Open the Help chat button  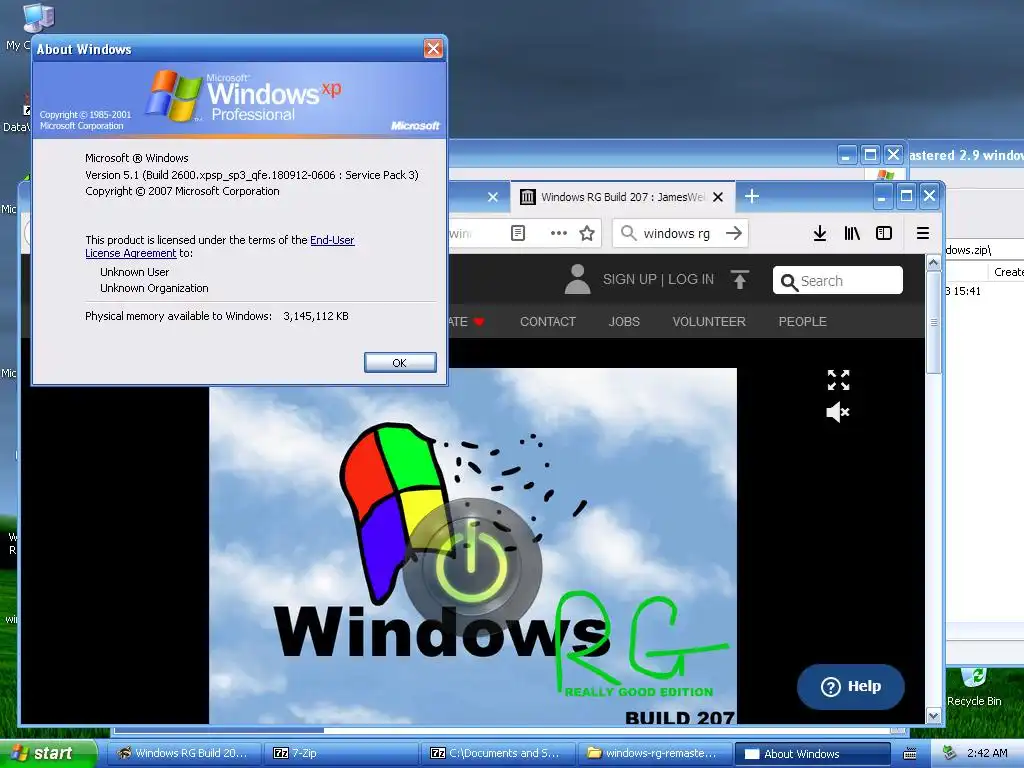point(851,686)
